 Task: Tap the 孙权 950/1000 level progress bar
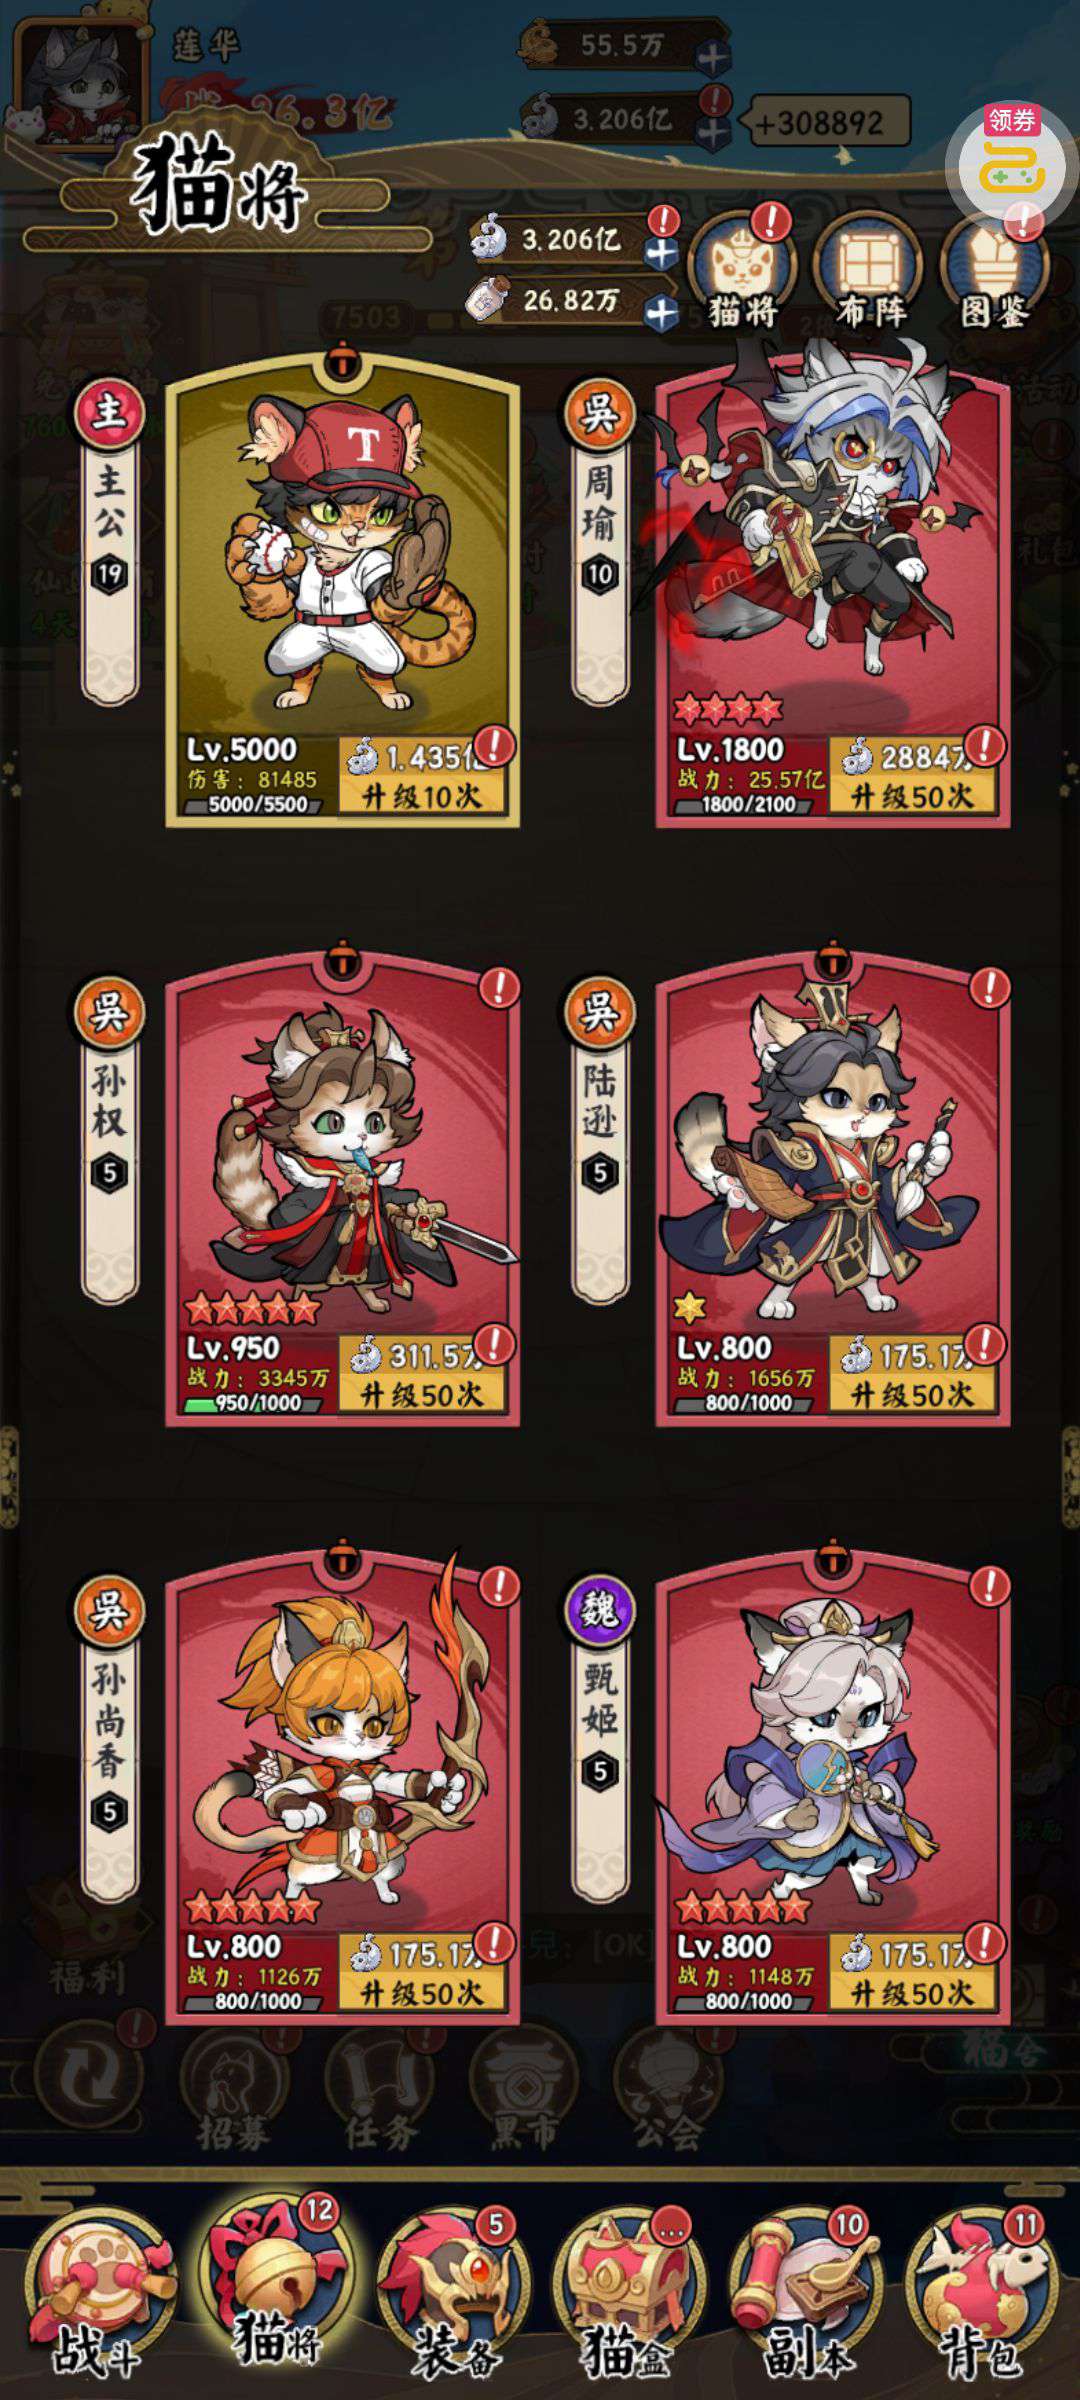(x=255, y=1403)
